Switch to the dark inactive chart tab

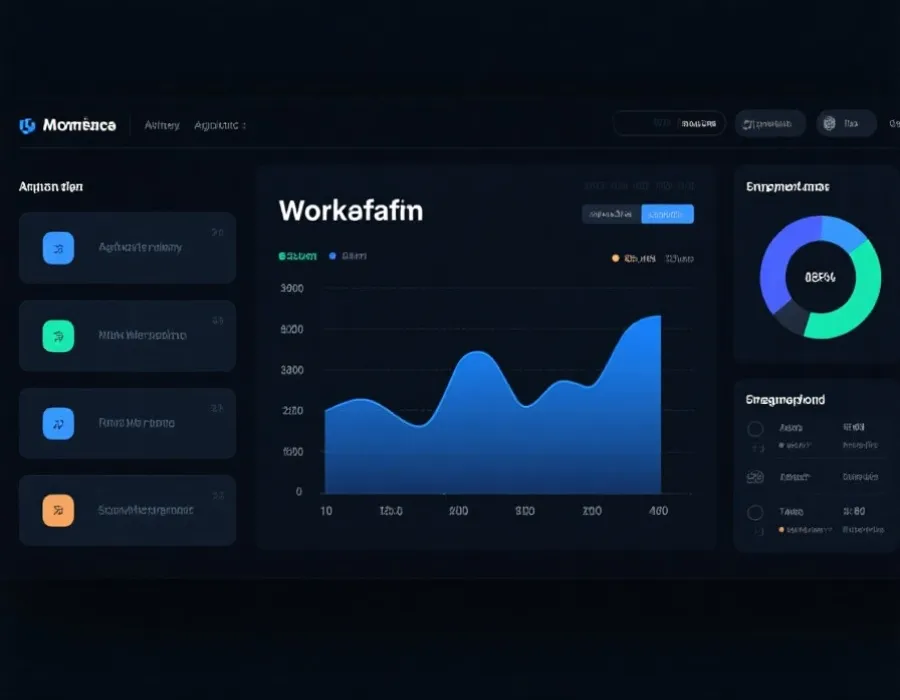tap(611, 214)
